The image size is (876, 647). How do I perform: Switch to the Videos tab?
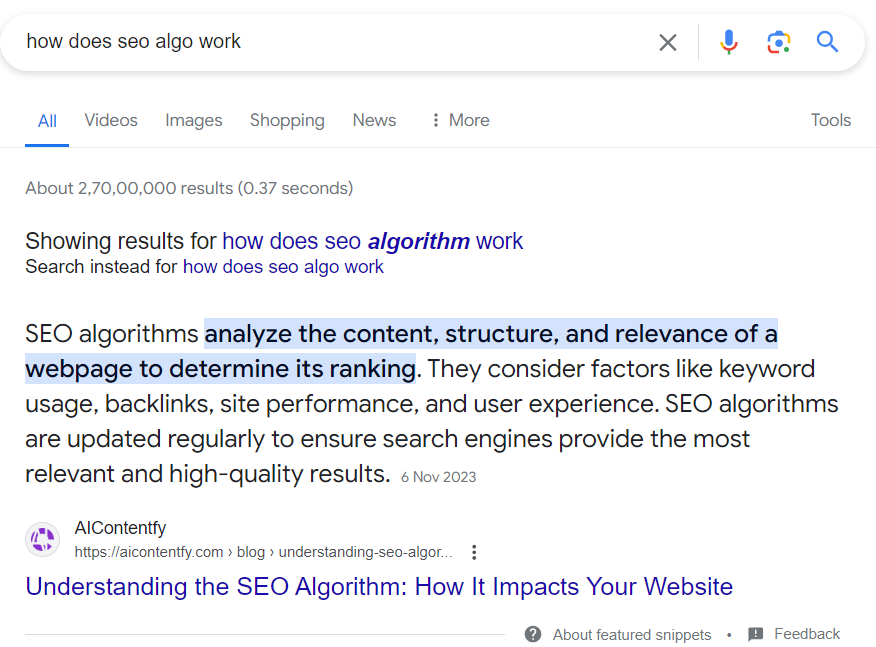110,120
